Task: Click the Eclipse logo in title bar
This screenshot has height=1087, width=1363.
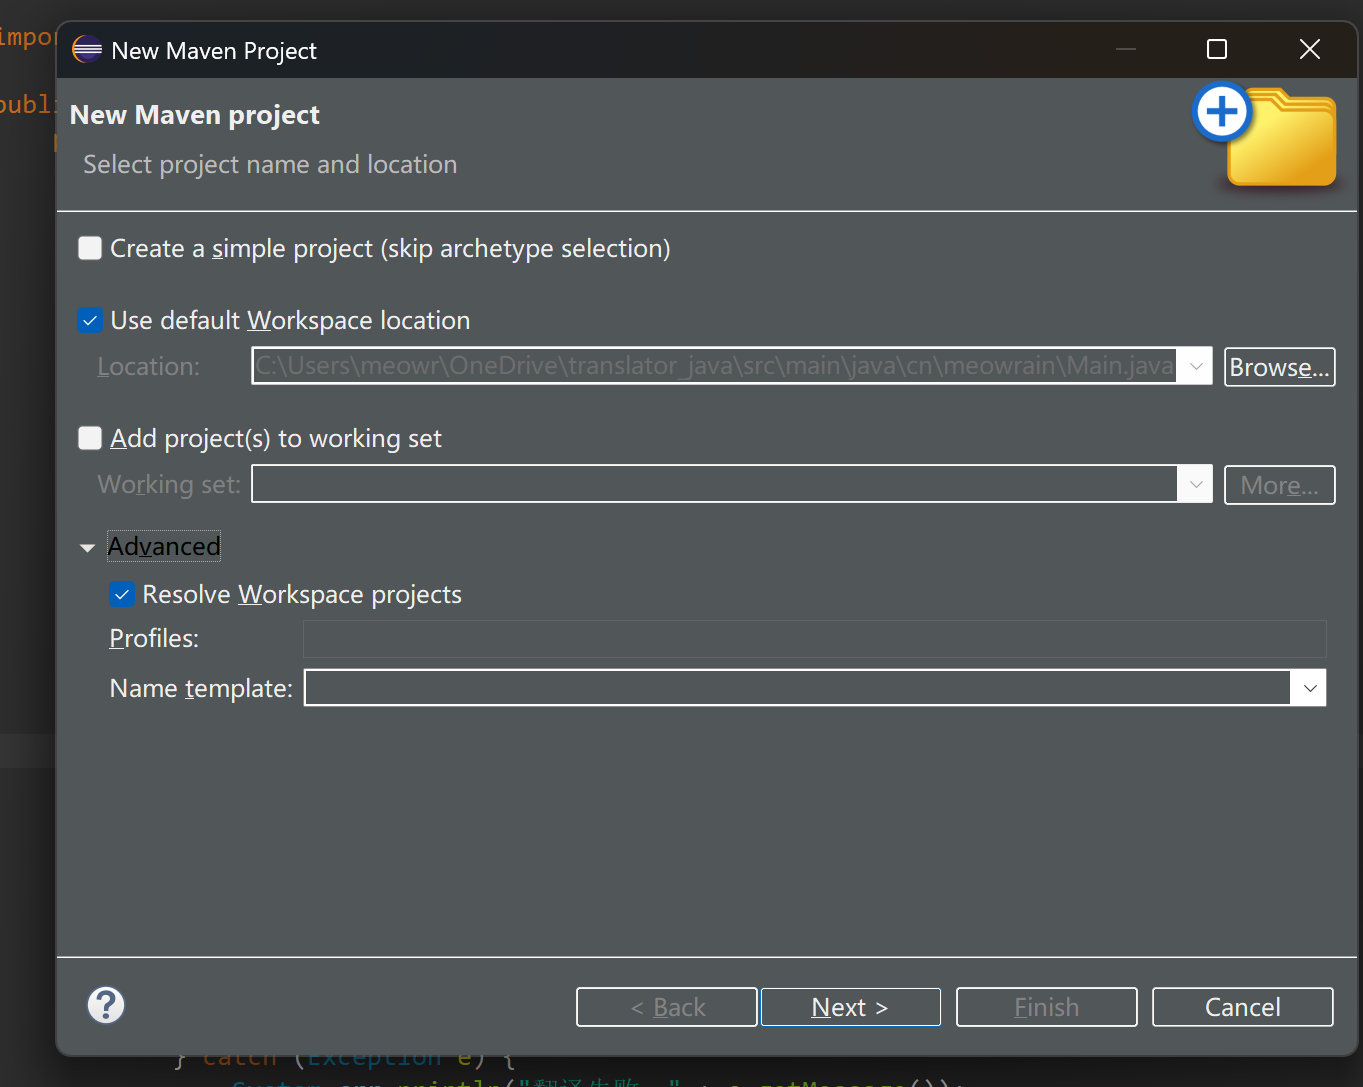Action: click(x=87, y=50)
